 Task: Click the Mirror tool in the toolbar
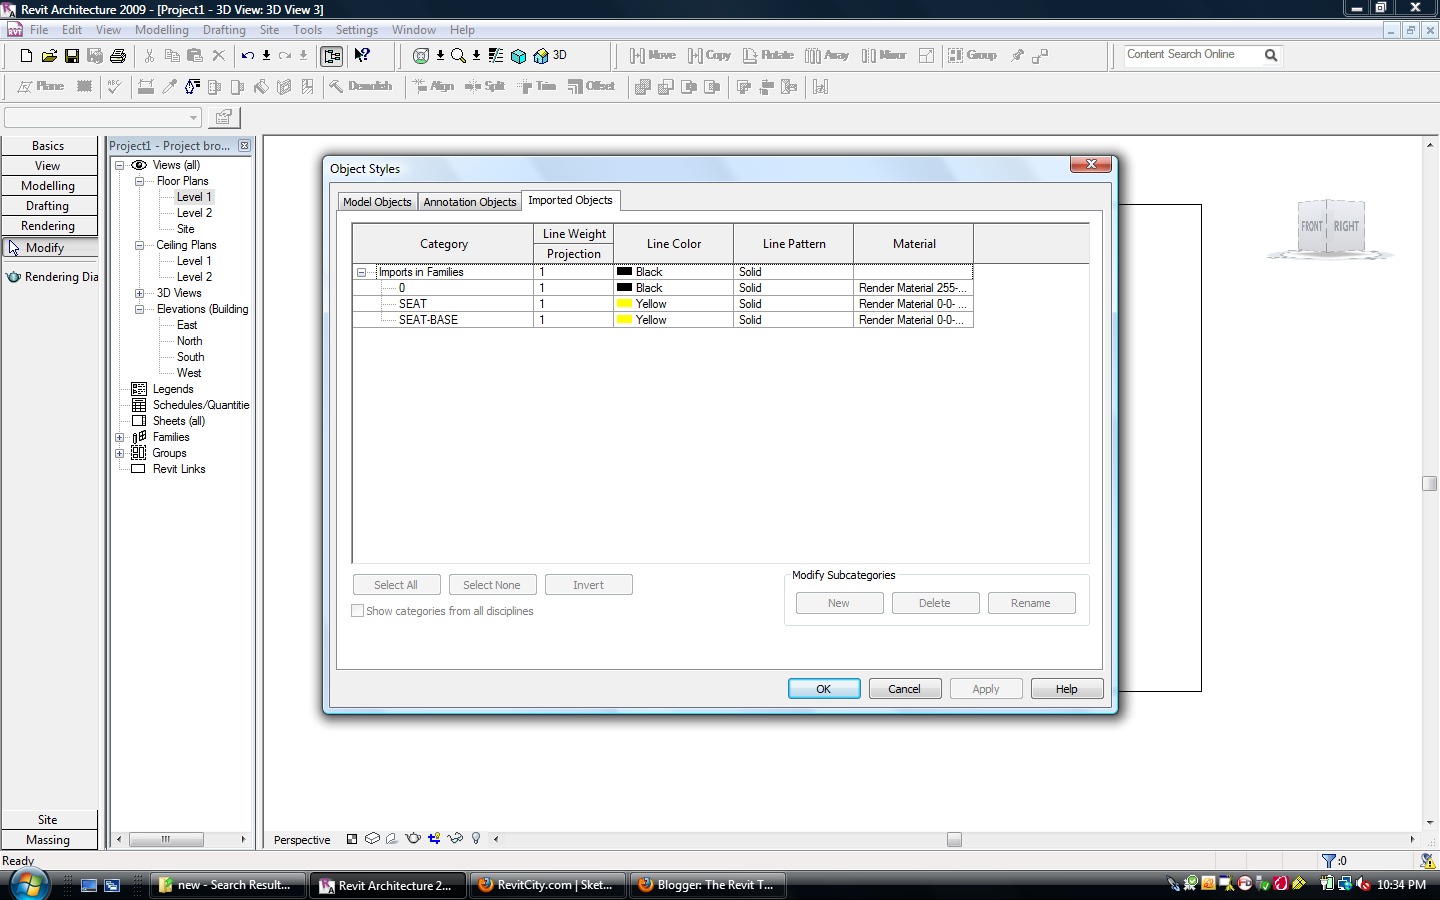pos(884,56)
